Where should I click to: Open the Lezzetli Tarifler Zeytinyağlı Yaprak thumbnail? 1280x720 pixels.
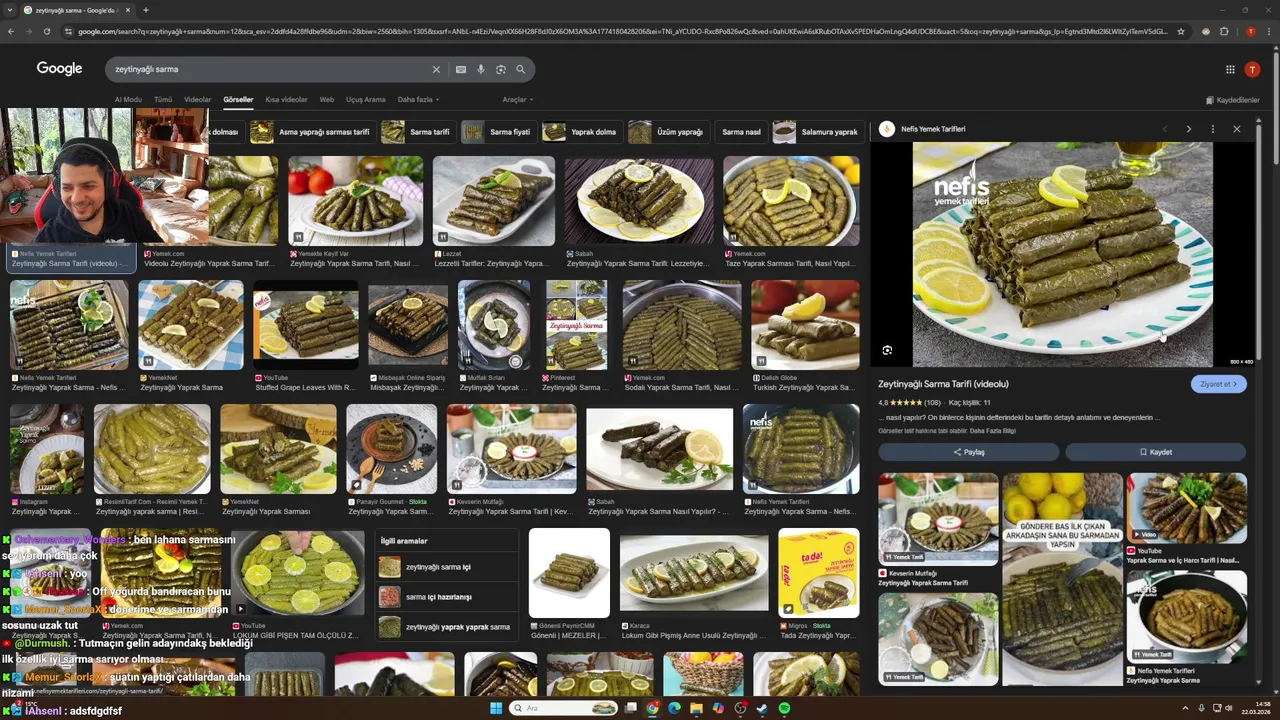(x=493, y=201)
